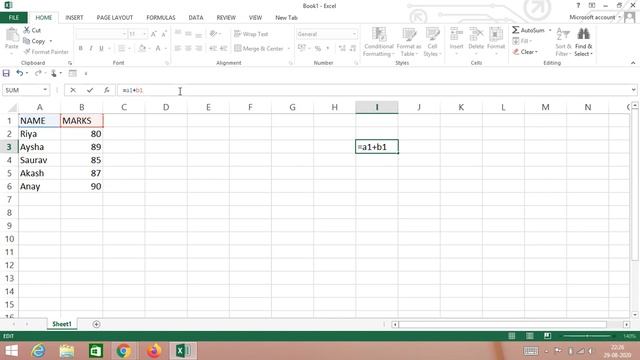Click the Undo arrow icon

19,73
